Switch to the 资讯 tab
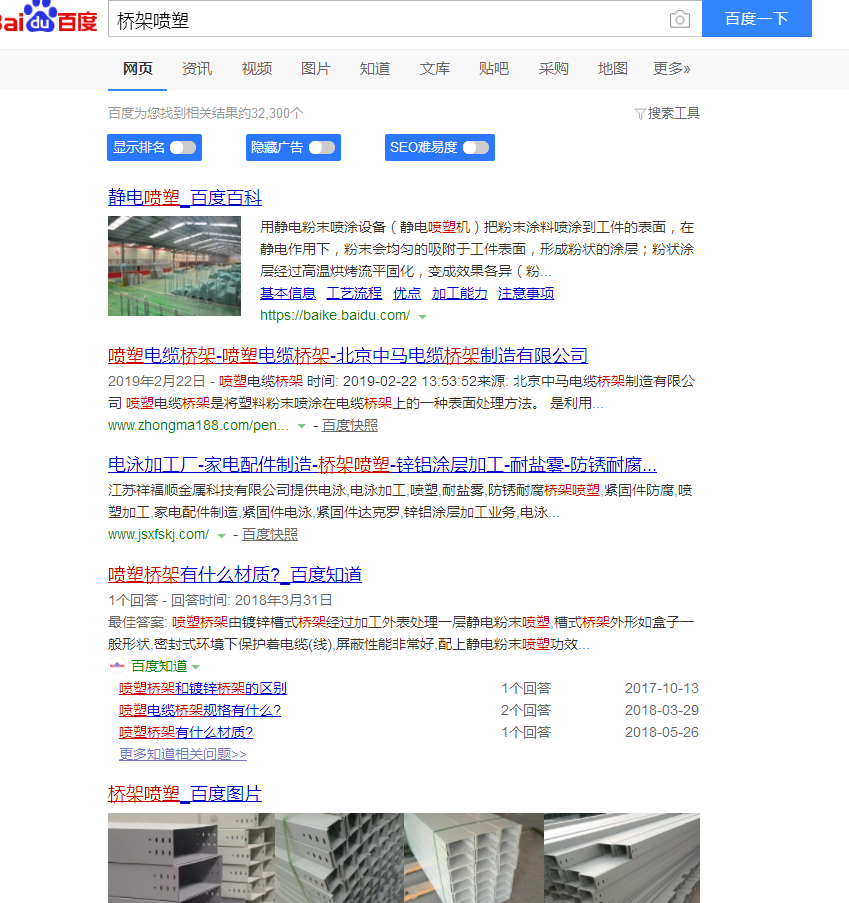The height and width of the screenshot is (903, 849). coord(197,69)
